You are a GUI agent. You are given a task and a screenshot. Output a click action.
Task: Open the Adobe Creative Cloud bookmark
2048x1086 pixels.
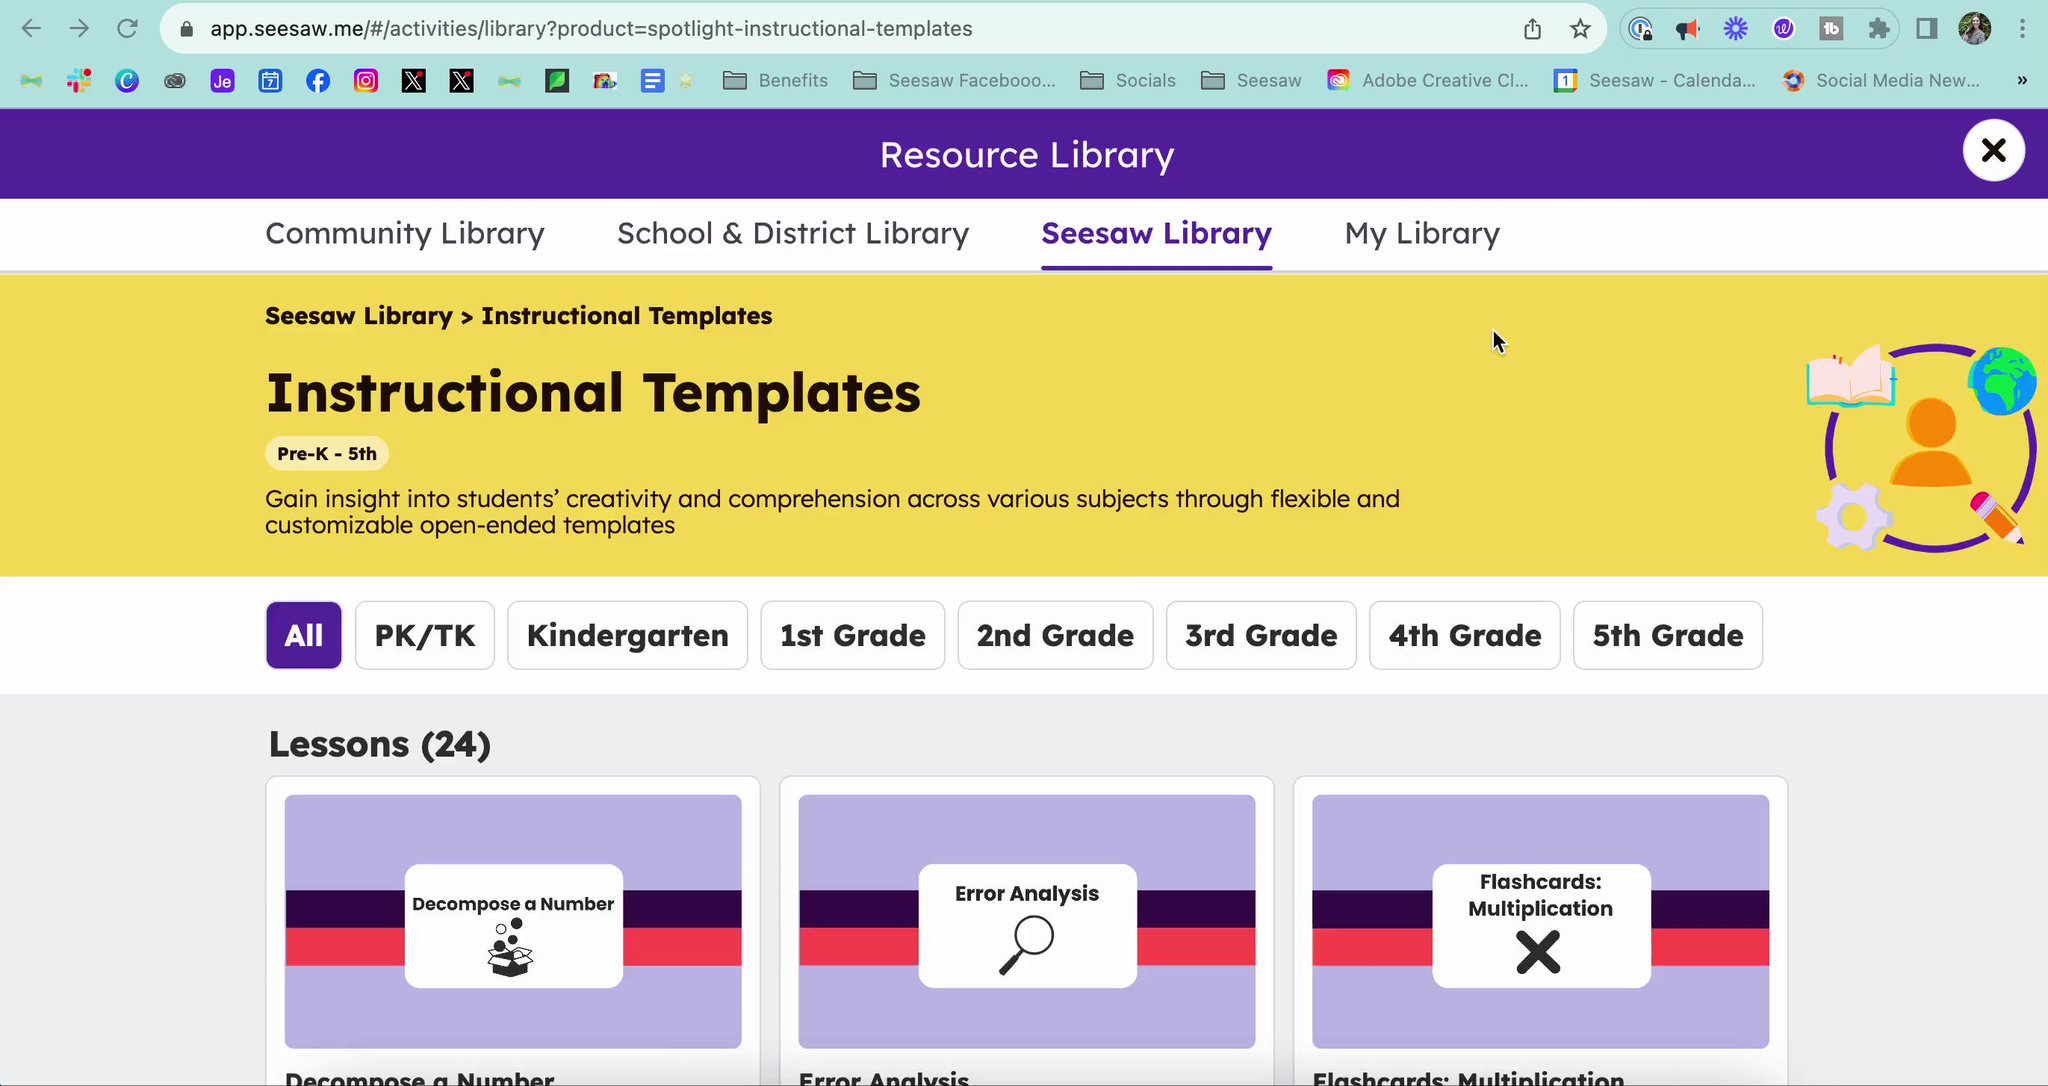tap(1428, 81)
